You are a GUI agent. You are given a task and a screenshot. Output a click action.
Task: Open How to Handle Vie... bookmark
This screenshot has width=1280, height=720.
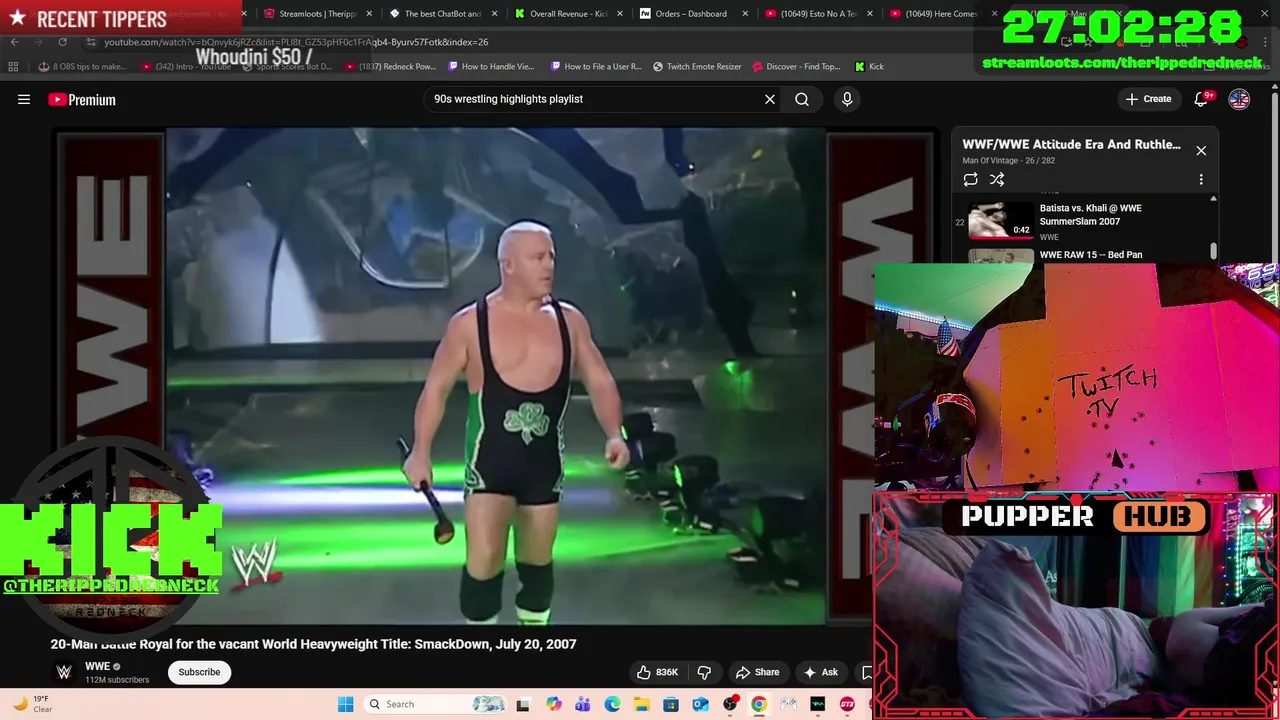pyautogui.click(x=492, y=66)
